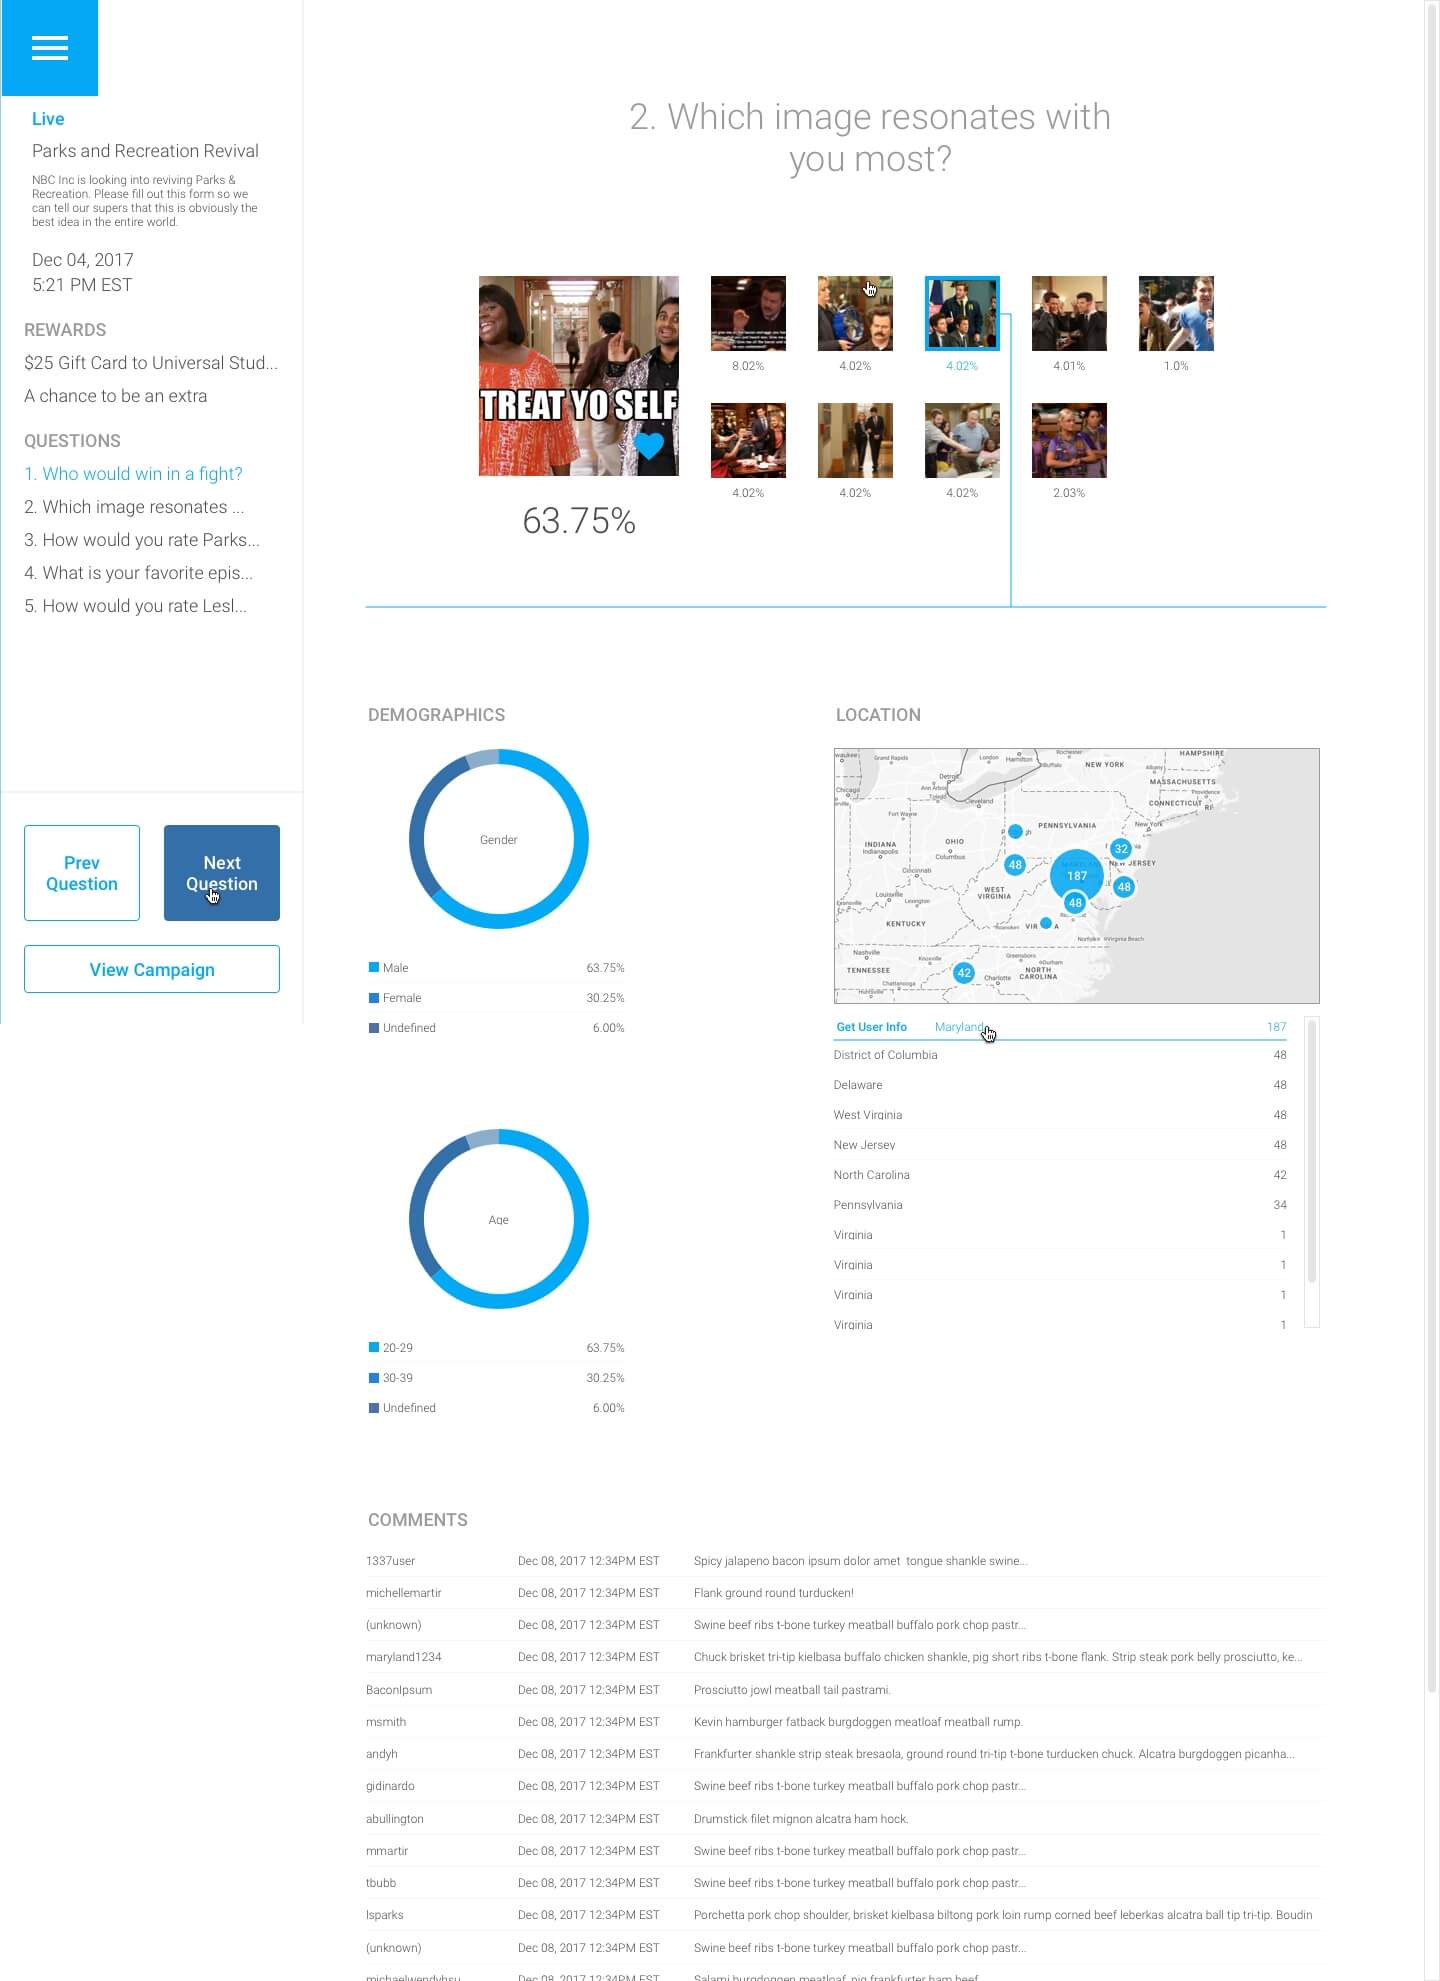Open question 2 Which image resonates
The height and width of the screenshot is (1981, 1440).
134,507
